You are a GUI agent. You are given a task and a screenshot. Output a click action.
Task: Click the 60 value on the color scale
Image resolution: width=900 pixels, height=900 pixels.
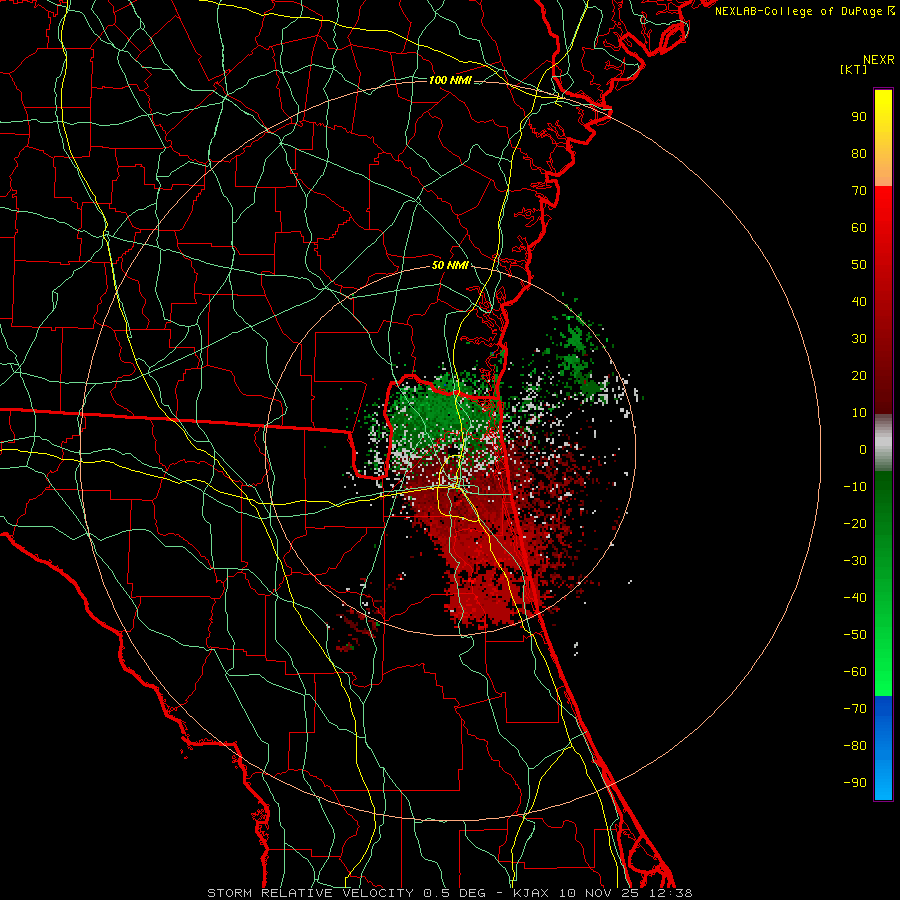tap(859, 228)
